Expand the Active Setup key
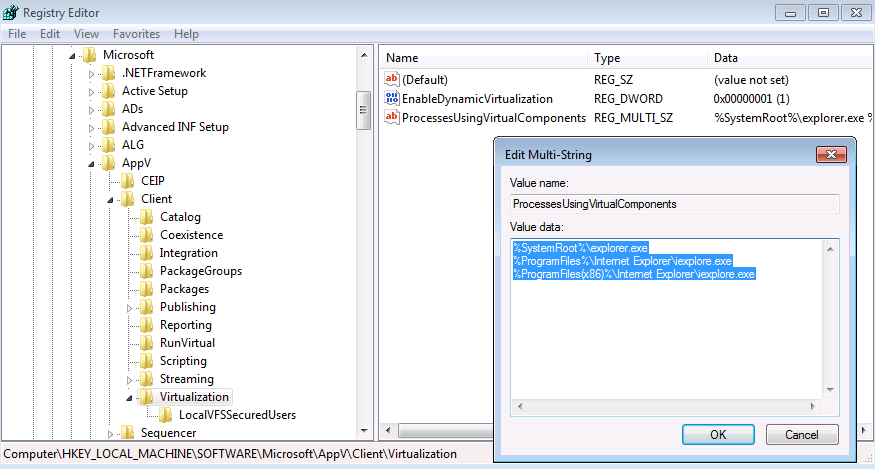The width and height of the screenshot is (875, 469). (x=92, y=92)
